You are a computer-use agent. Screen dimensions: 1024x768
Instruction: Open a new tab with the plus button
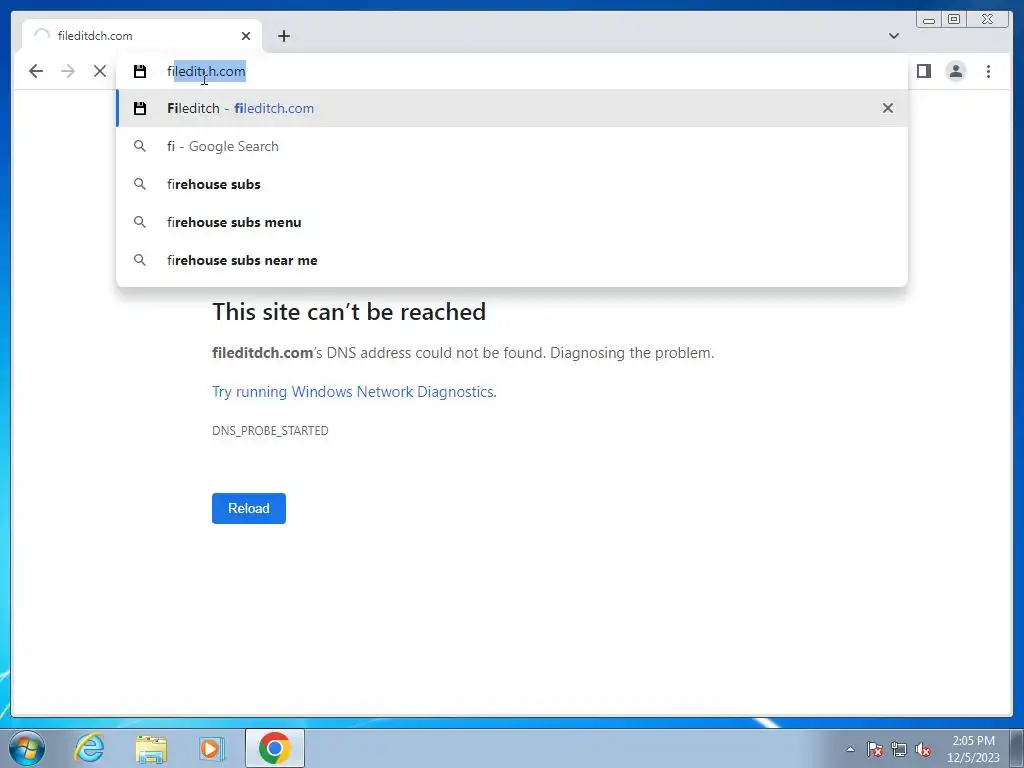tap(283, 36)
